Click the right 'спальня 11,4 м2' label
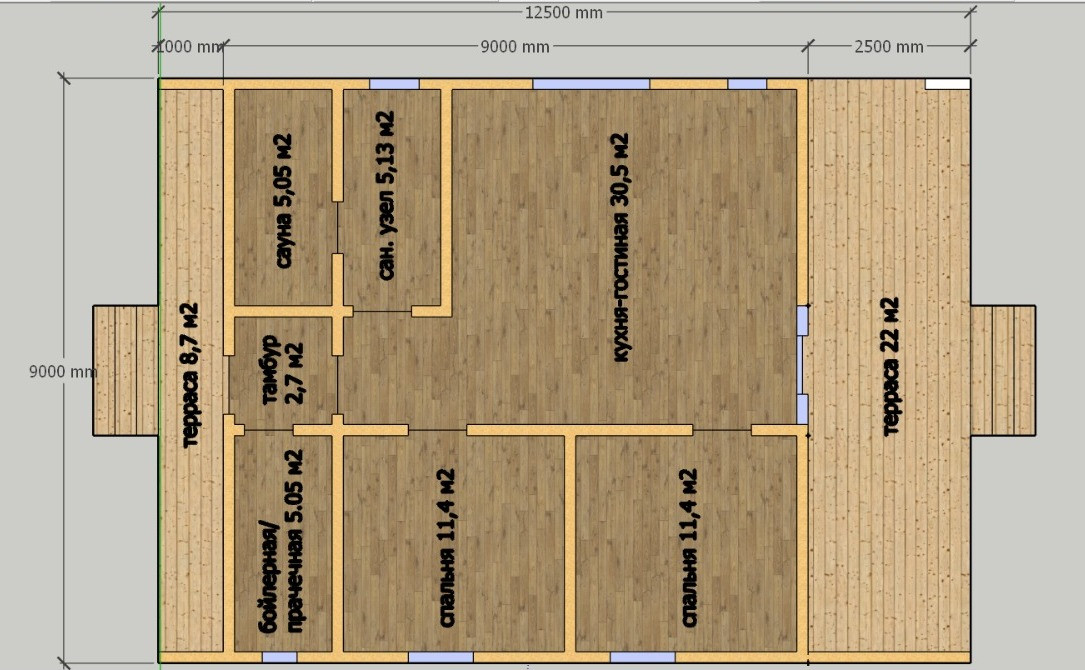The height and width of the screenshot is (670, 1085). [689, 548]
